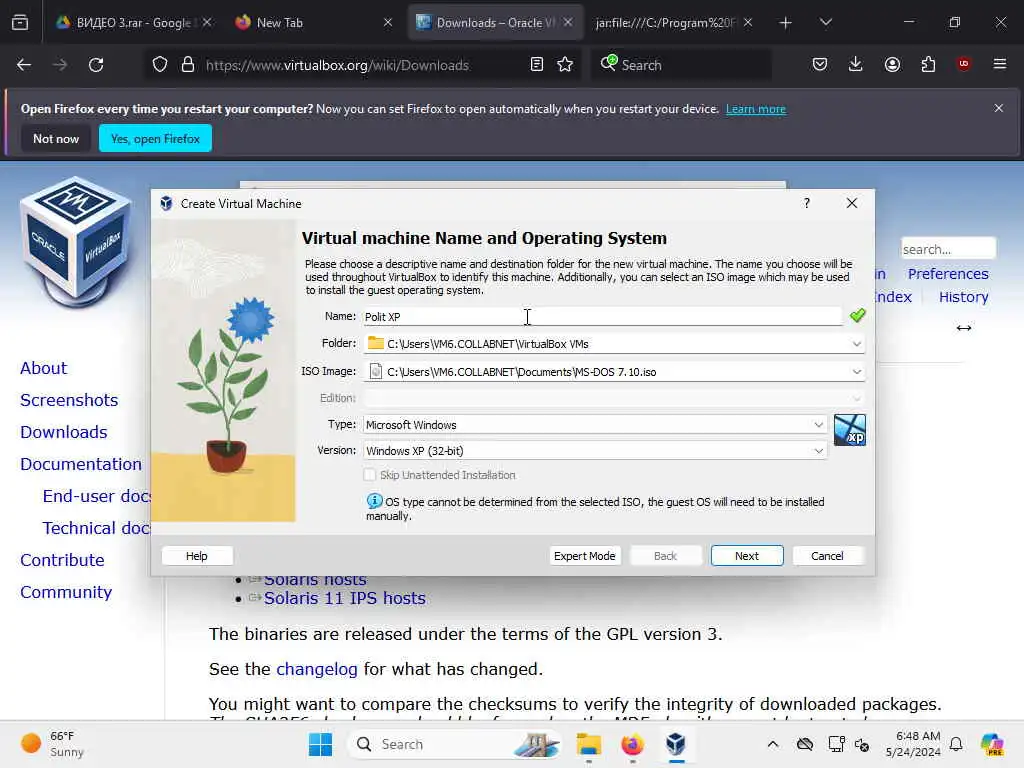Open the Solaris 11 IPS hosts link
This screenshot has width=1024, height=768.
pos(344,598)
